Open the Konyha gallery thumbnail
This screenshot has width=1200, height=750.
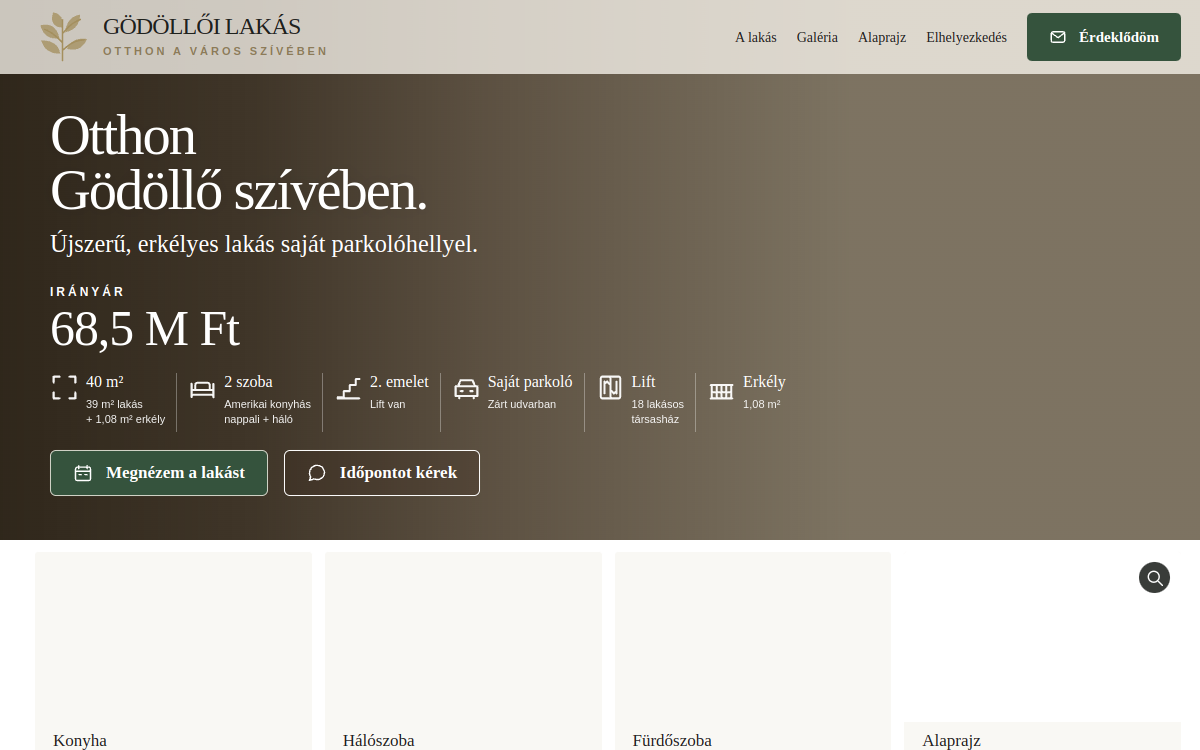tap(173, 651)
